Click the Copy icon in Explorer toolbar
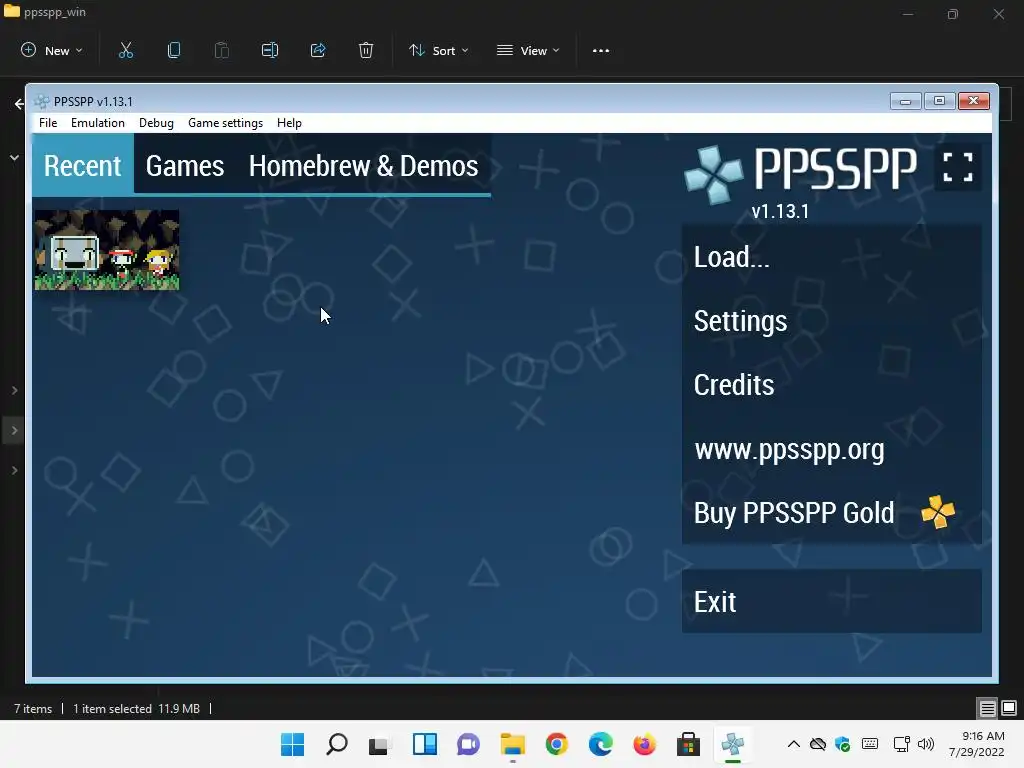The width and height of the screenshot is (1024, 768). pyautogui.click(x=174, y=50)
